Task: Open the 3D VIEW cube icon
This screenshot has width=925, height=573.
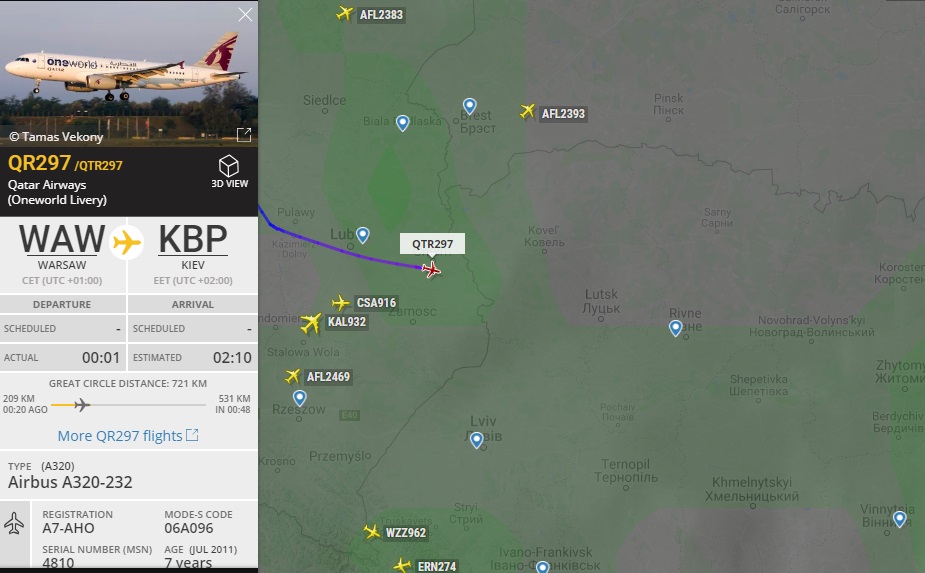Action: point(229,166)
